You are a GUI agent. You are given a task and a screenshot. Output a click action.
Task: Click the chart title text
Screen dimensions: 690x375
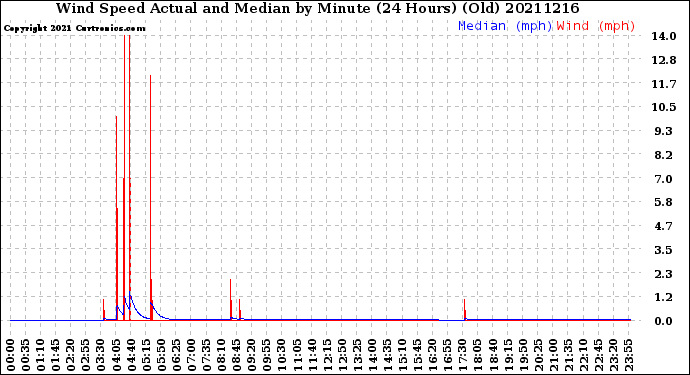(318, 8)
